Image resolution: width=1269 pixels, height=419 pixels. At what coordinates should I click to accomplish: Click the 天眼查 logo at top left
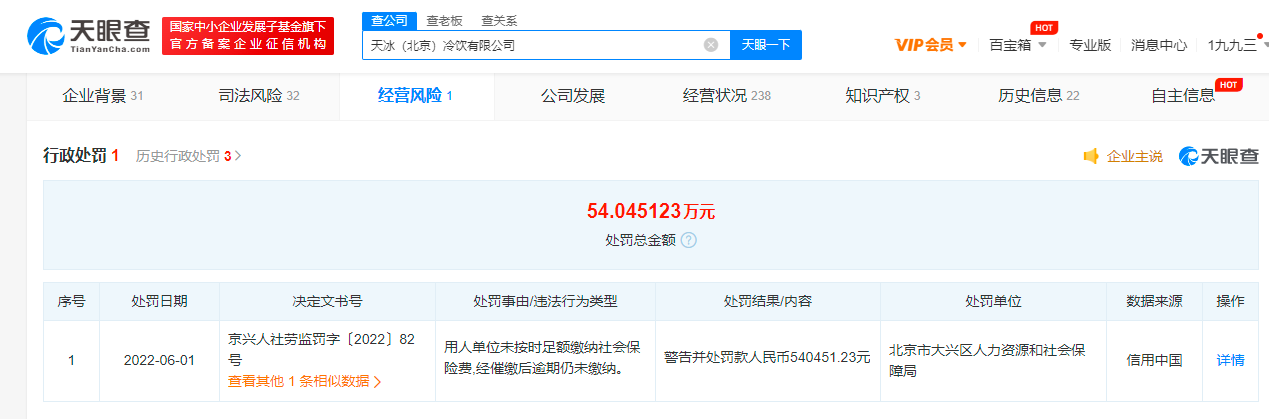(x=88, y=35)
